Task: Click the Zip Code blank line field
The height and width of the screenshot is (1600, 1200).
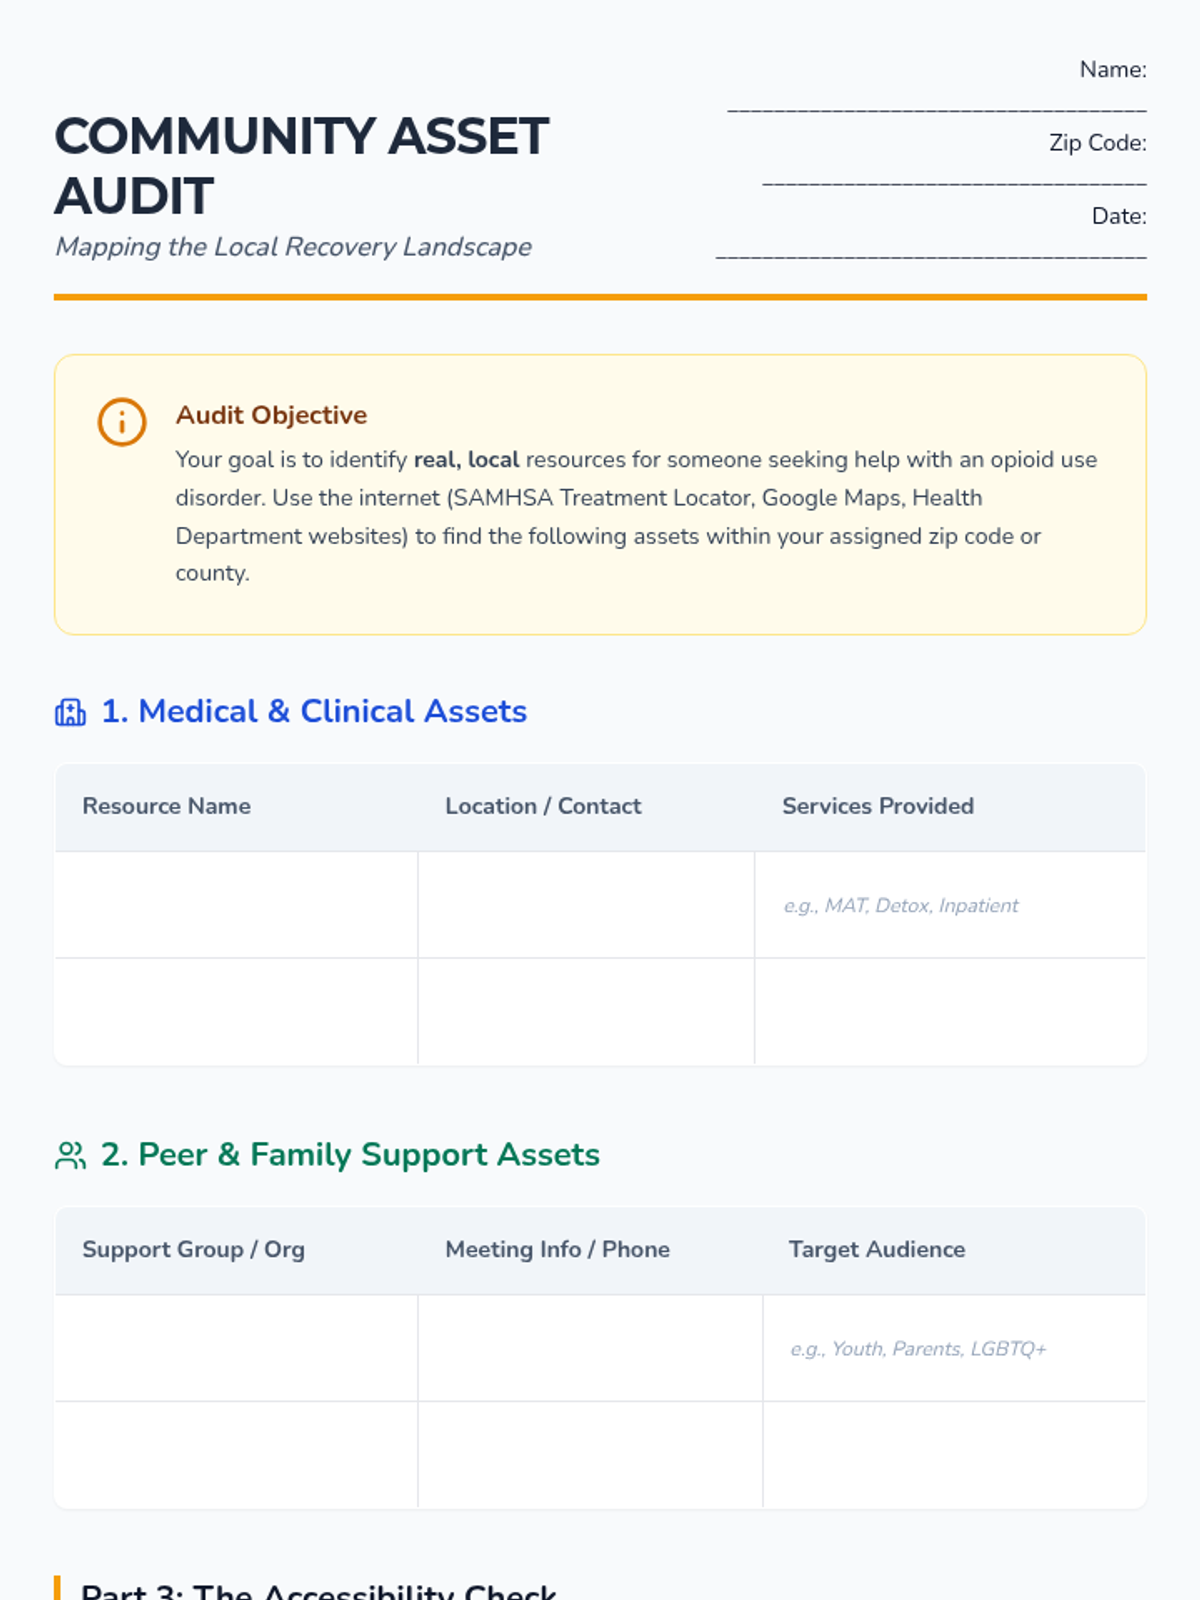Action: coord(954,180)
